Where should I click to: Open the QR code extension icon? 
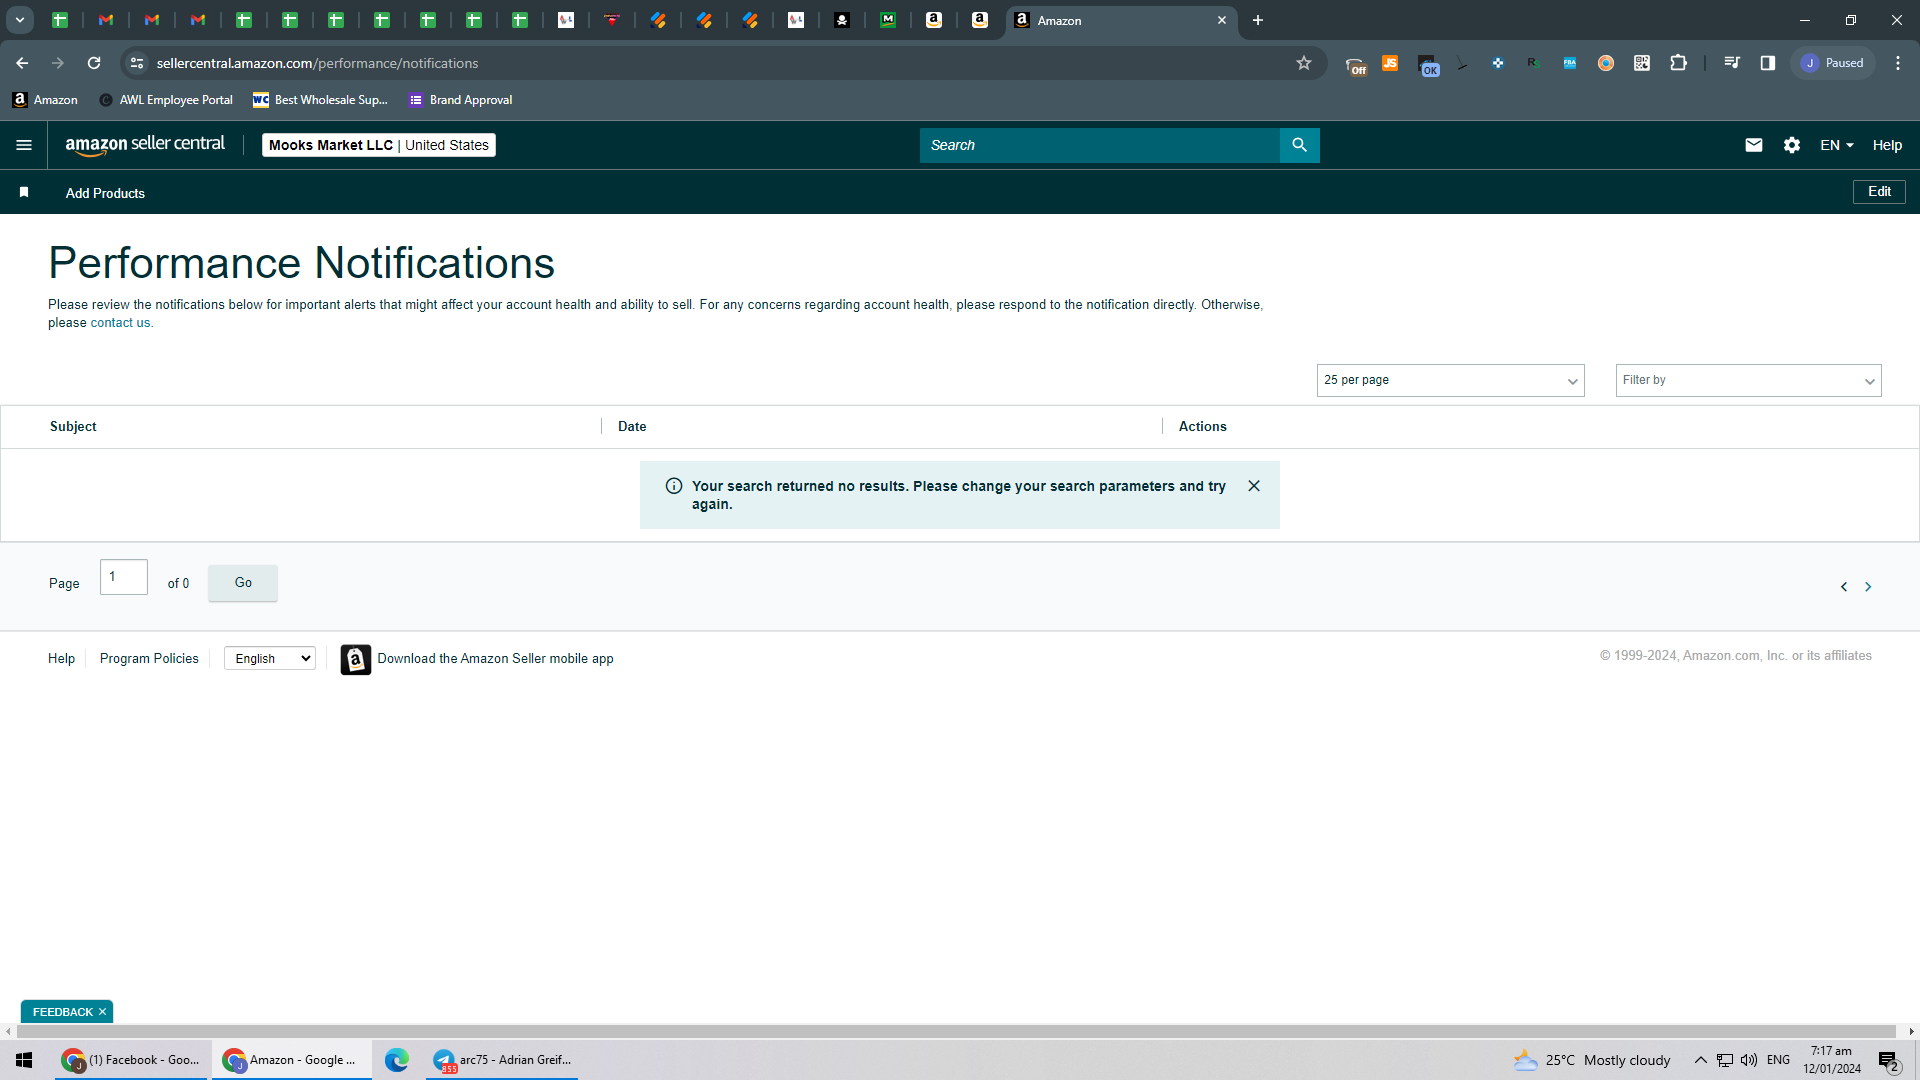[1642, 63]
